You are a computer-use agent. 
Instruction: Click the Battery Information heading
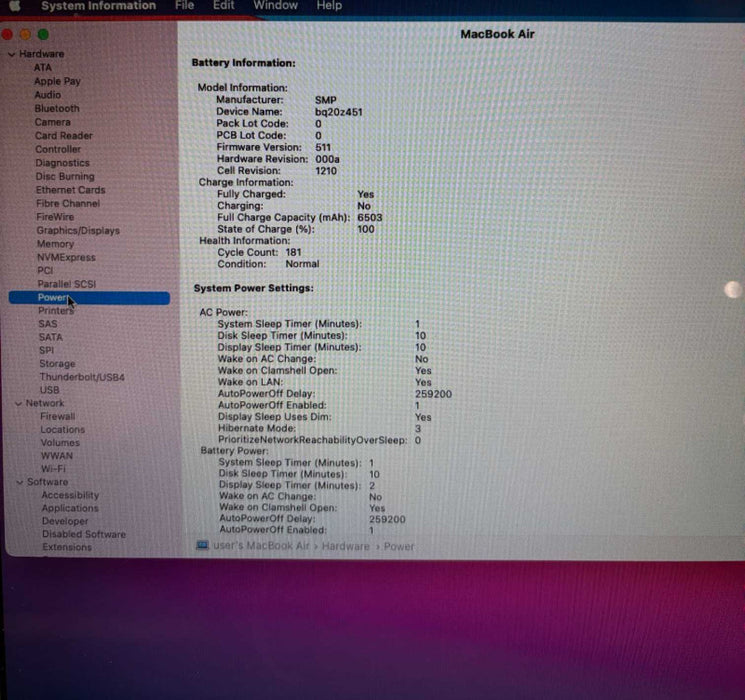tap(243, 63)
